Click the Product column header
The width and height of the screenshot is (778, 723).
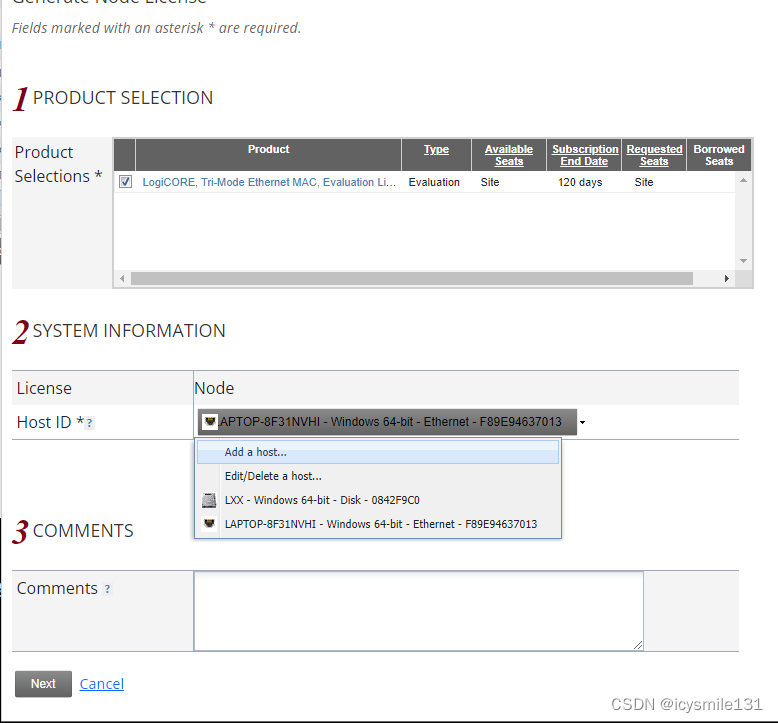pos(268,149)
